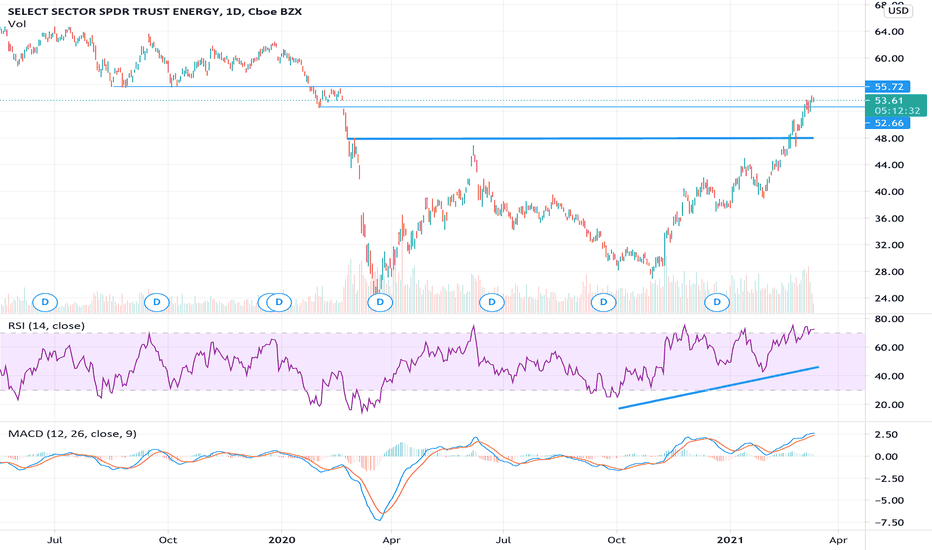
Task: Select the thick blue horizontal line at 48.00
Action: click(580, 139)
